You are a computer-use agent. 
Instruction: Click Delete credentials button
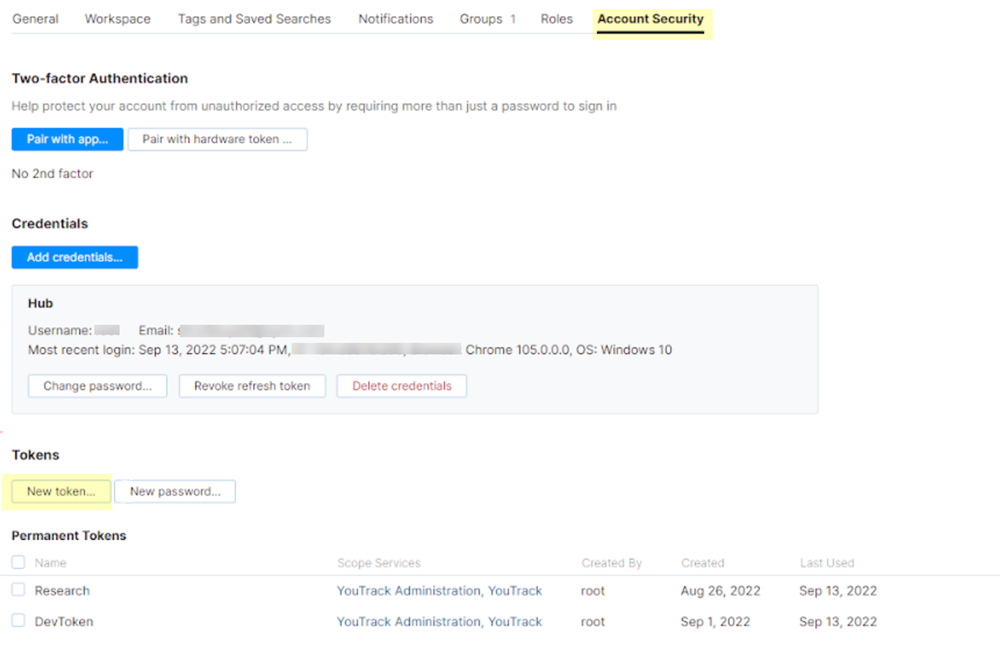(x=402, y=386)
